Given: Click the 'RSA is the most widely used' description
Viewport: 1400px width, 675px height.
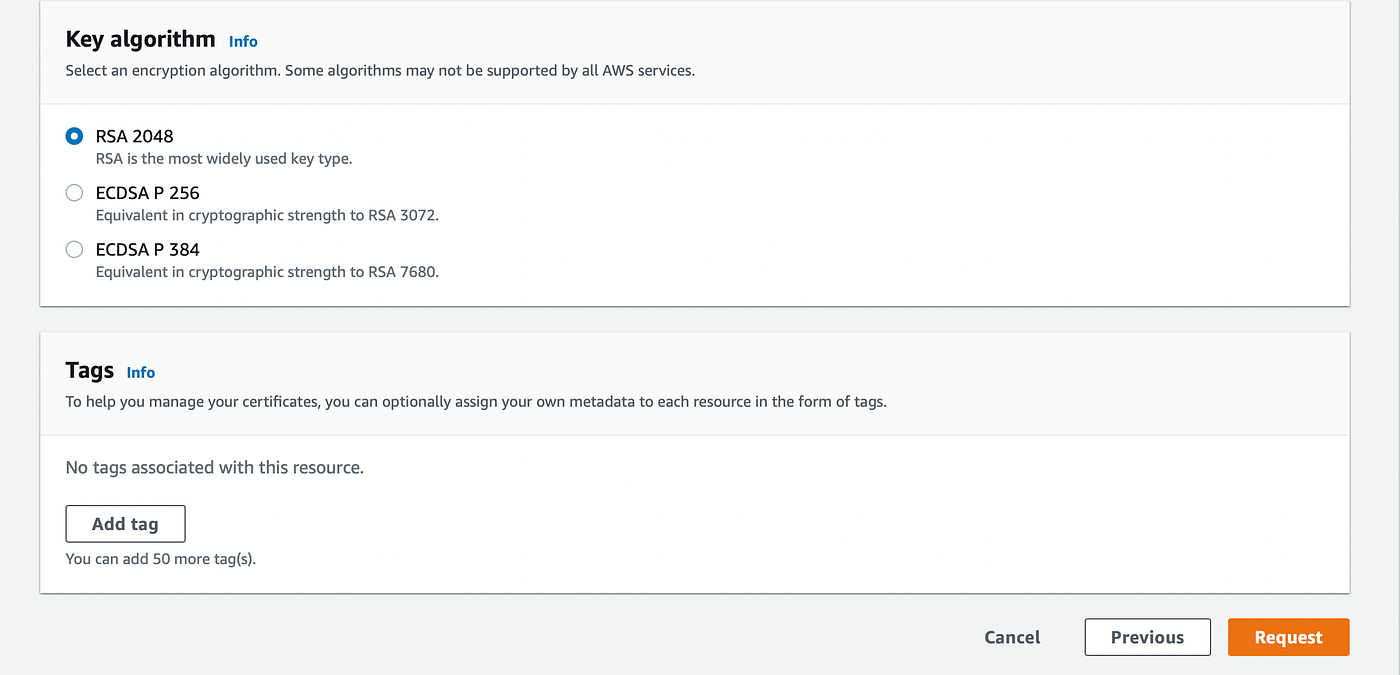Looking at the screenshot, I should 224,159.
